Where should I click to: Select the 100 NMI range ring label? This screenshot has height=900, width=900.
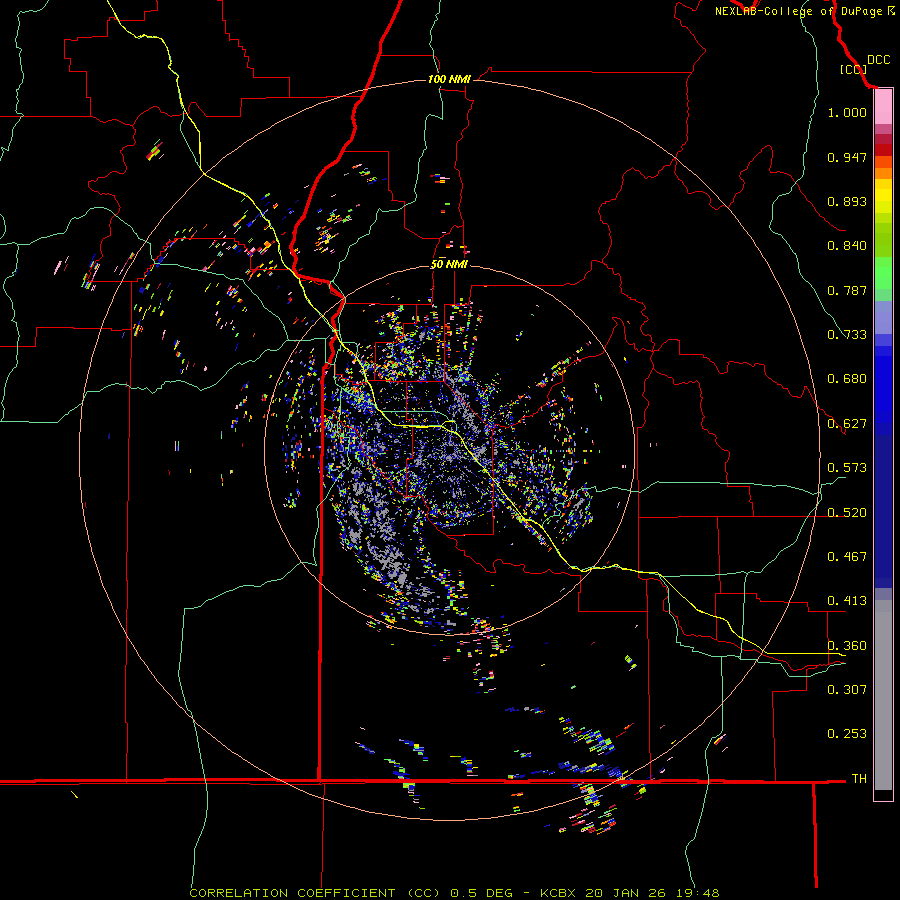[x=449, y=79]
